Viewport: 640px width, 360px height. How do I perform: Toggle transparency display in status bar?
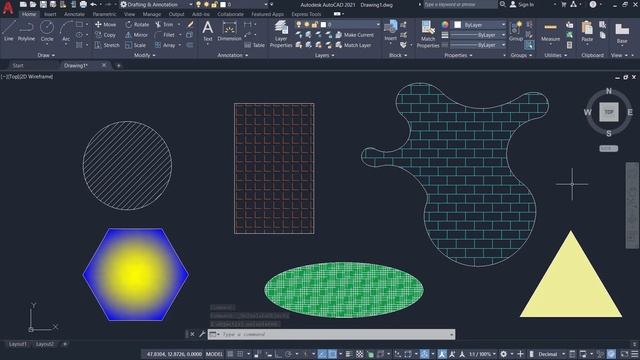point(360,354)
